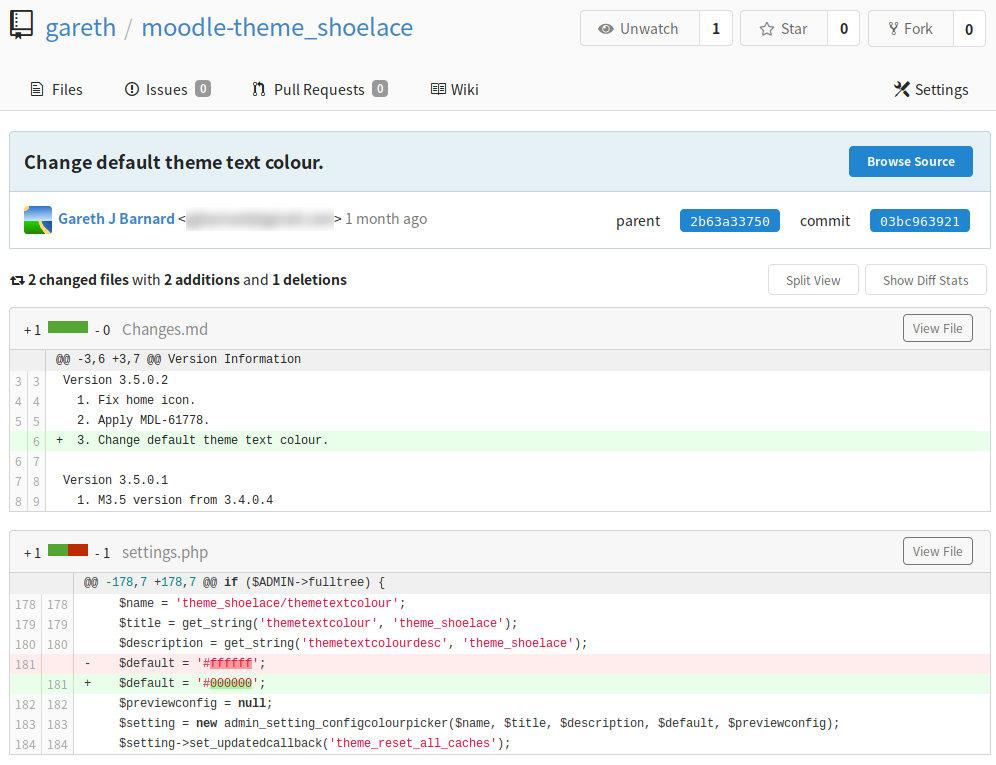
Task: Switch to Split View
Action: point(812,280)
